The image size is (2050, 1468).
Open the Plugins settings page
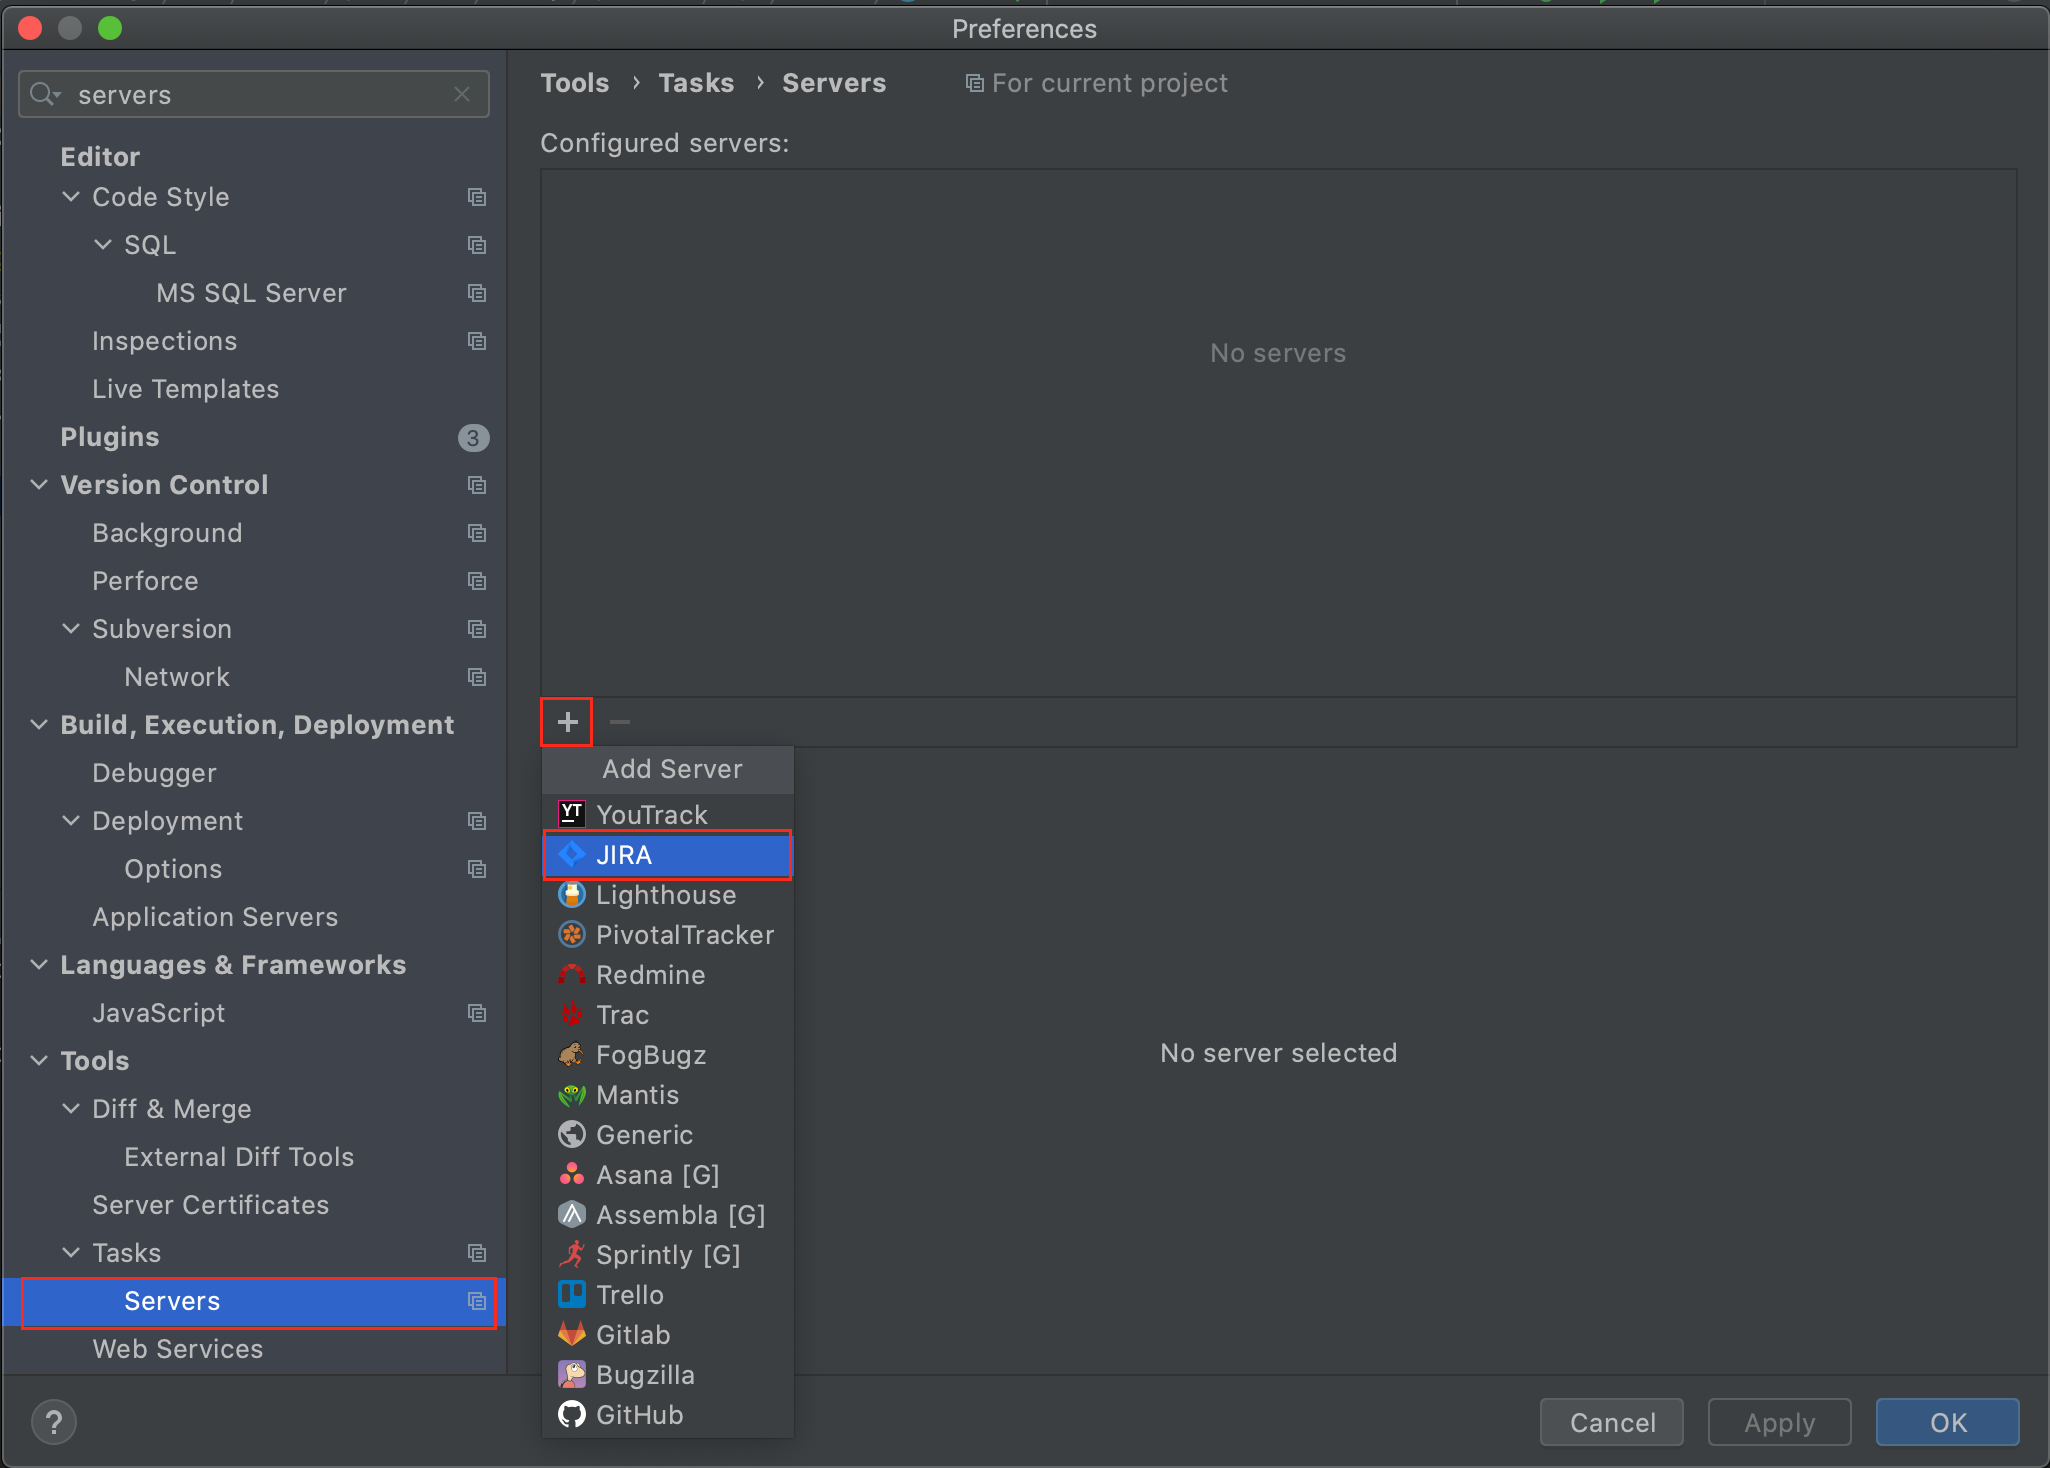point(110,437)
